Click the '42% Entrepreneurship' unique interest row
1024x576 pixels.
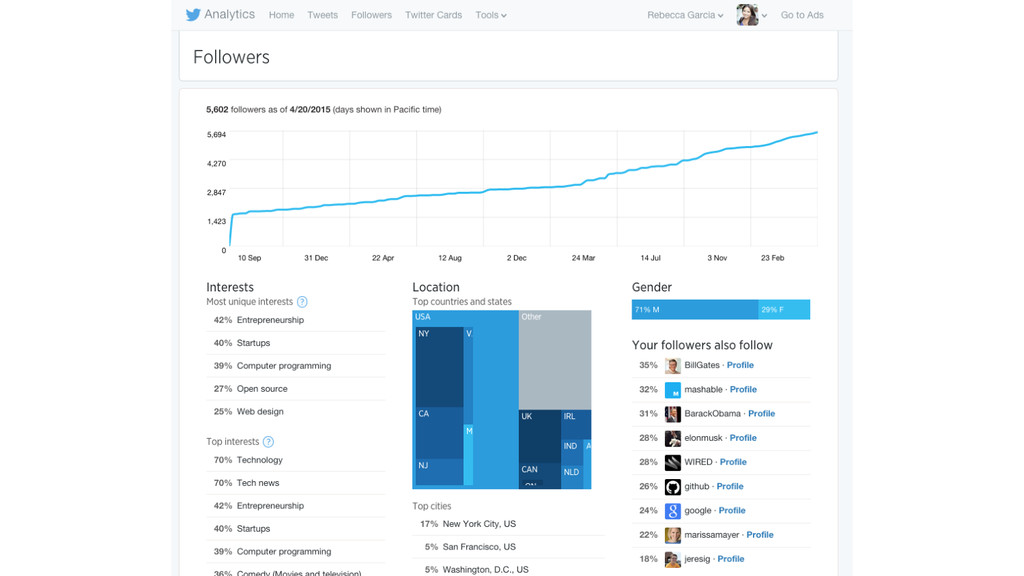point(295,320)
